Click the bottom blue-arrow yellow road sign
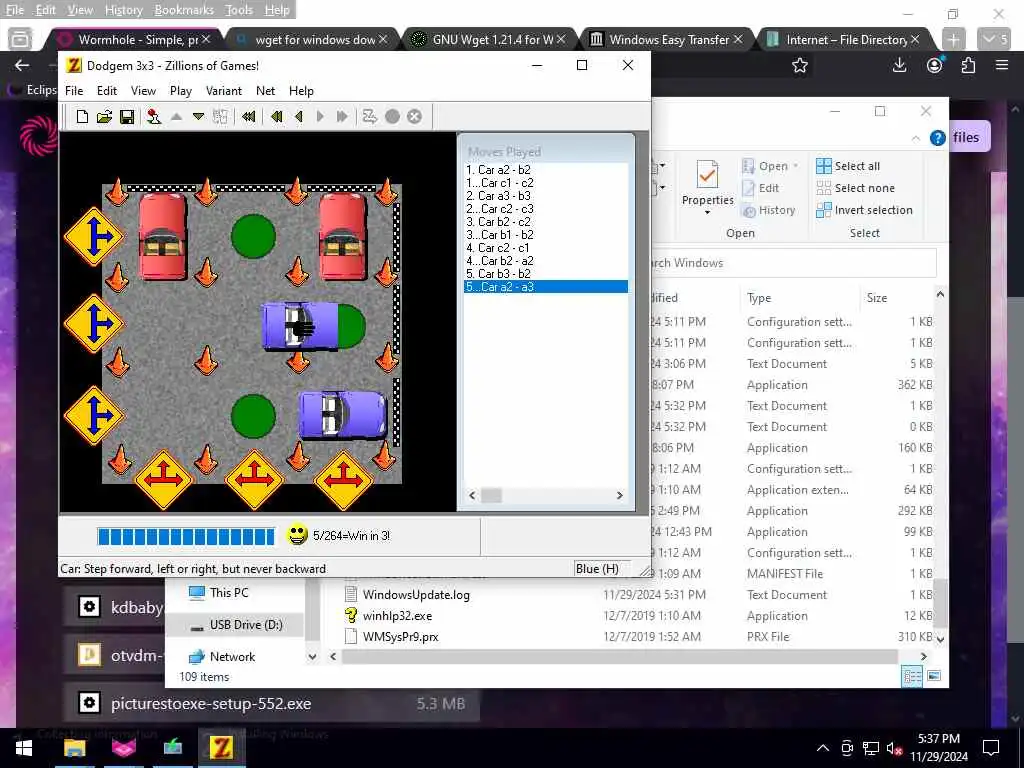 pos(94,416)
